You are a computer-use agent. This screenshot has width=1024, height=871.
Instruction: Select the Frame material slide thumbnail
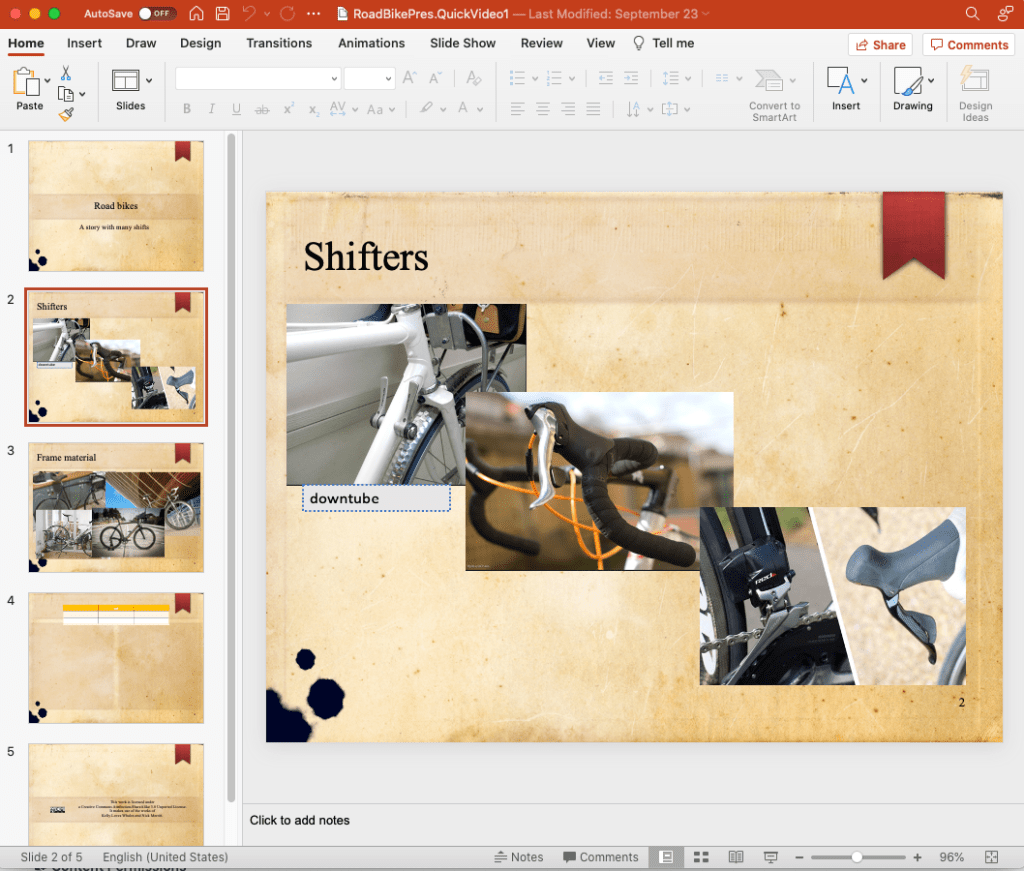(116, 507)
